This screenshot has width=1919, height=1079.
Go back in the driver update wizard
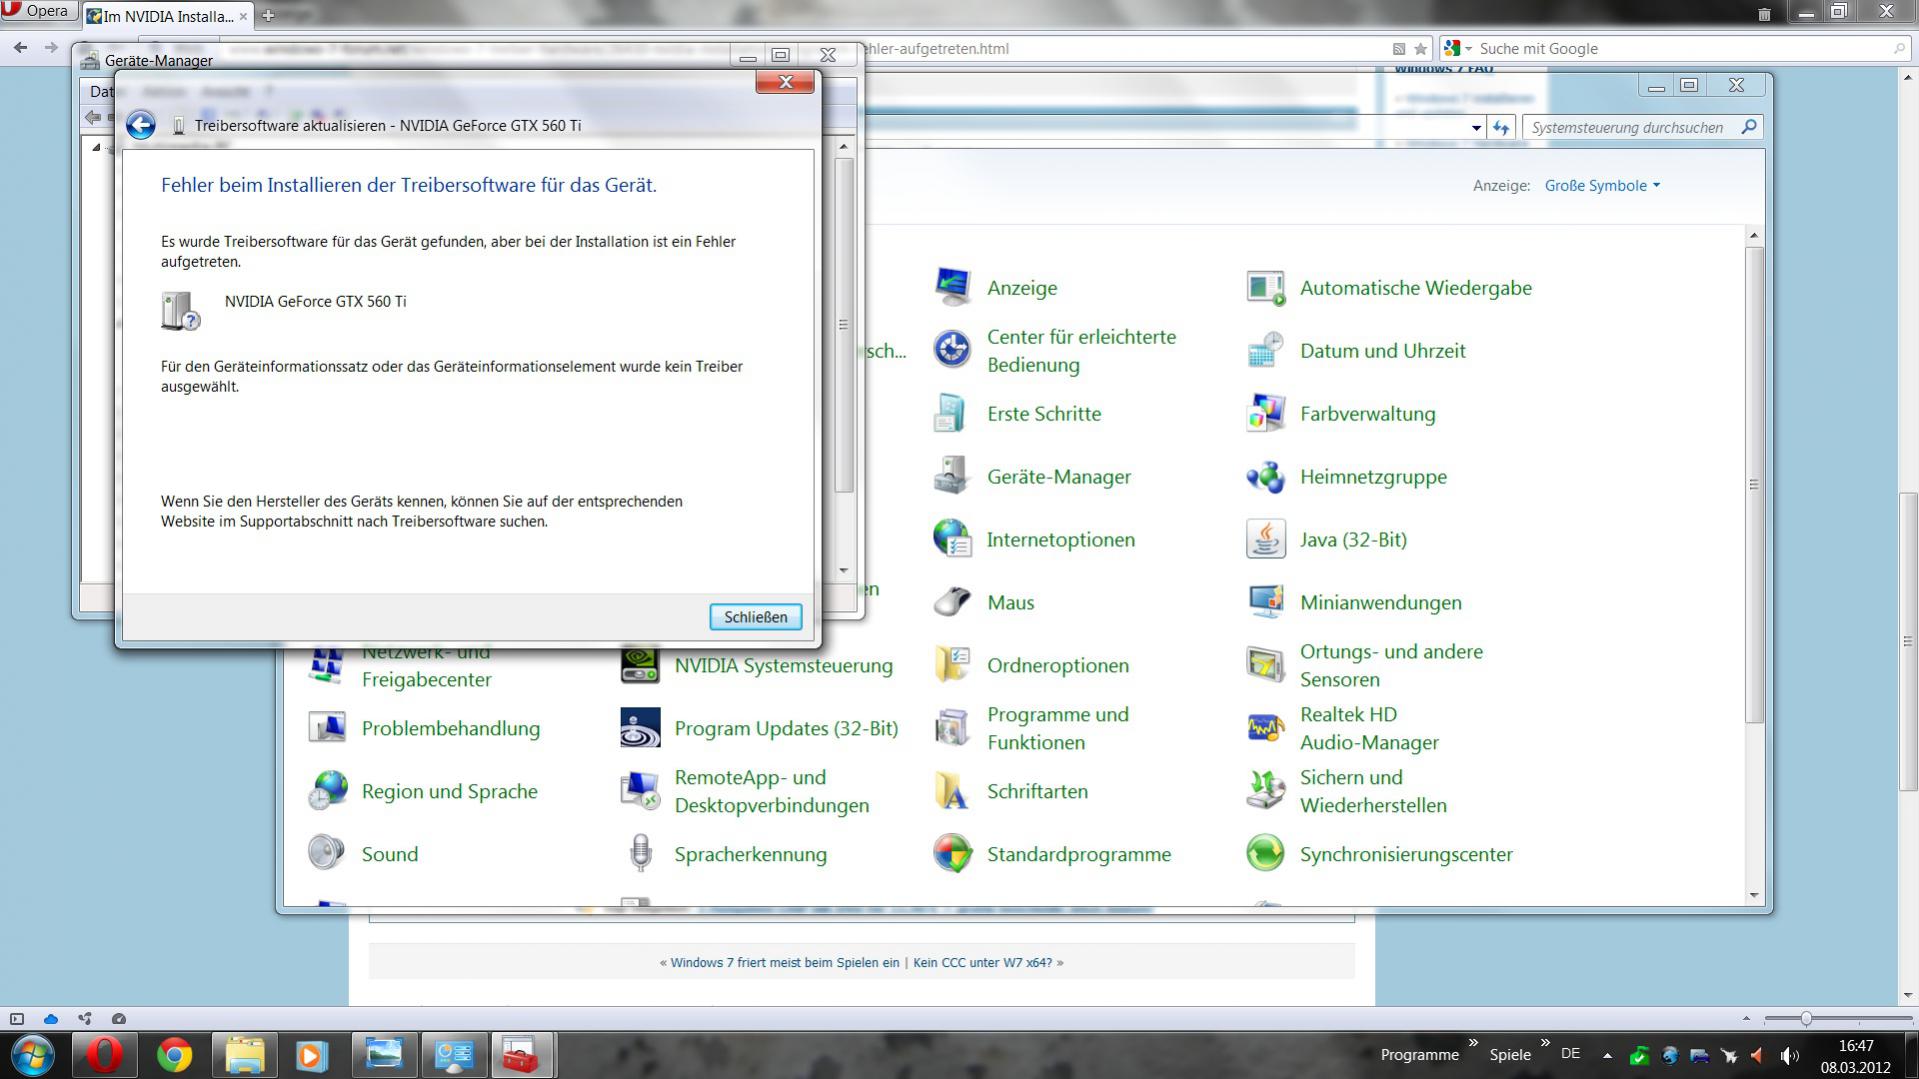pos(141,125)
